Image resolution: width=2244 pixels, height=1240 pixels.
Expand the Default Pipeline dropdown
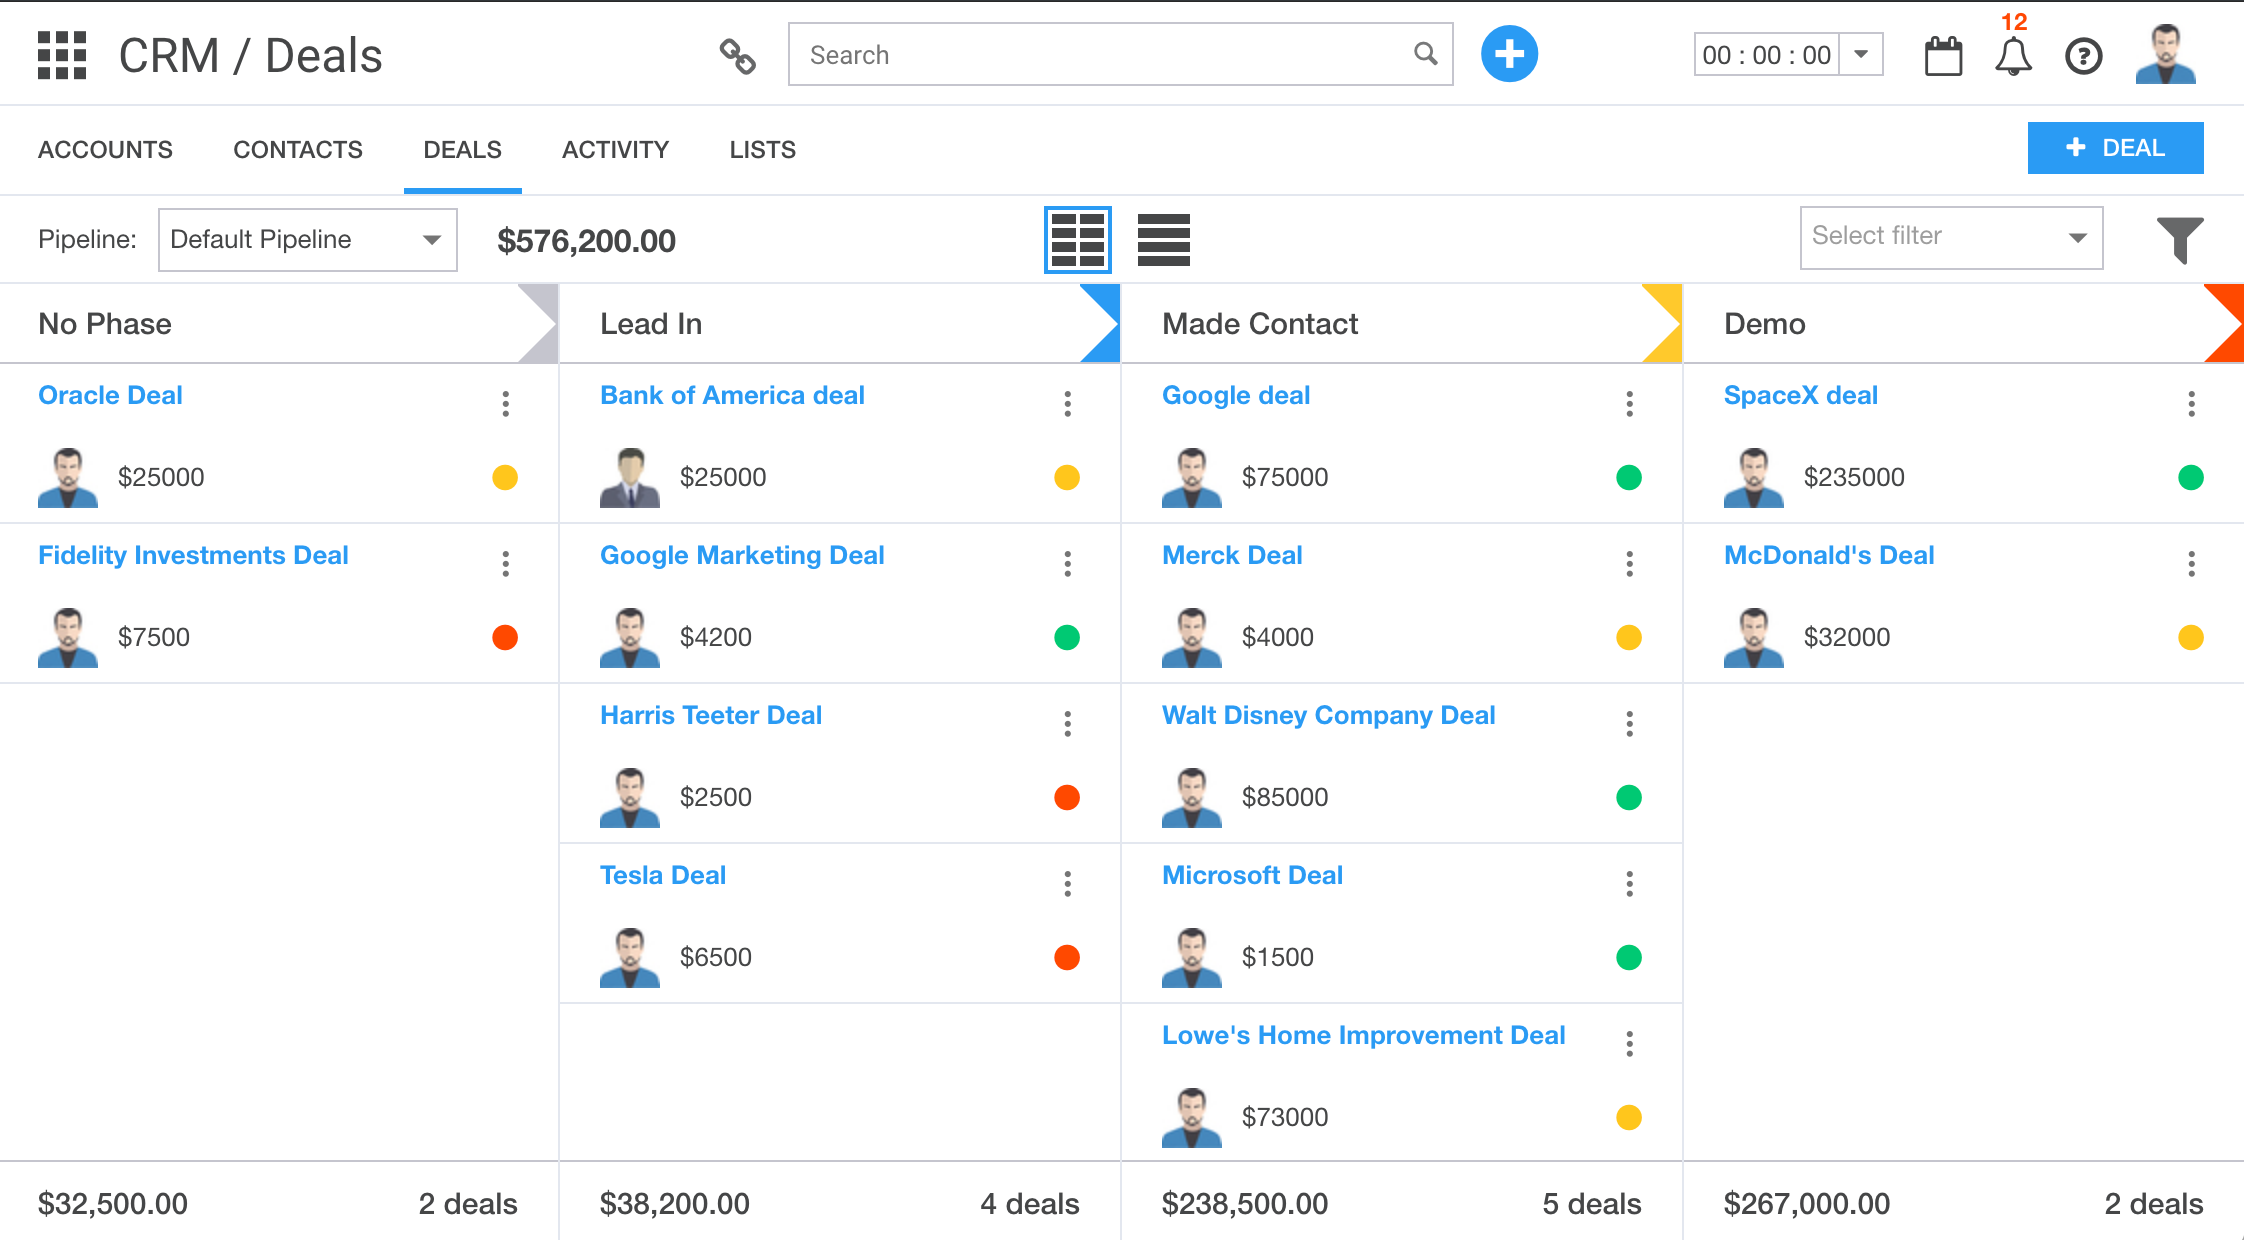(x=307, y=240)
